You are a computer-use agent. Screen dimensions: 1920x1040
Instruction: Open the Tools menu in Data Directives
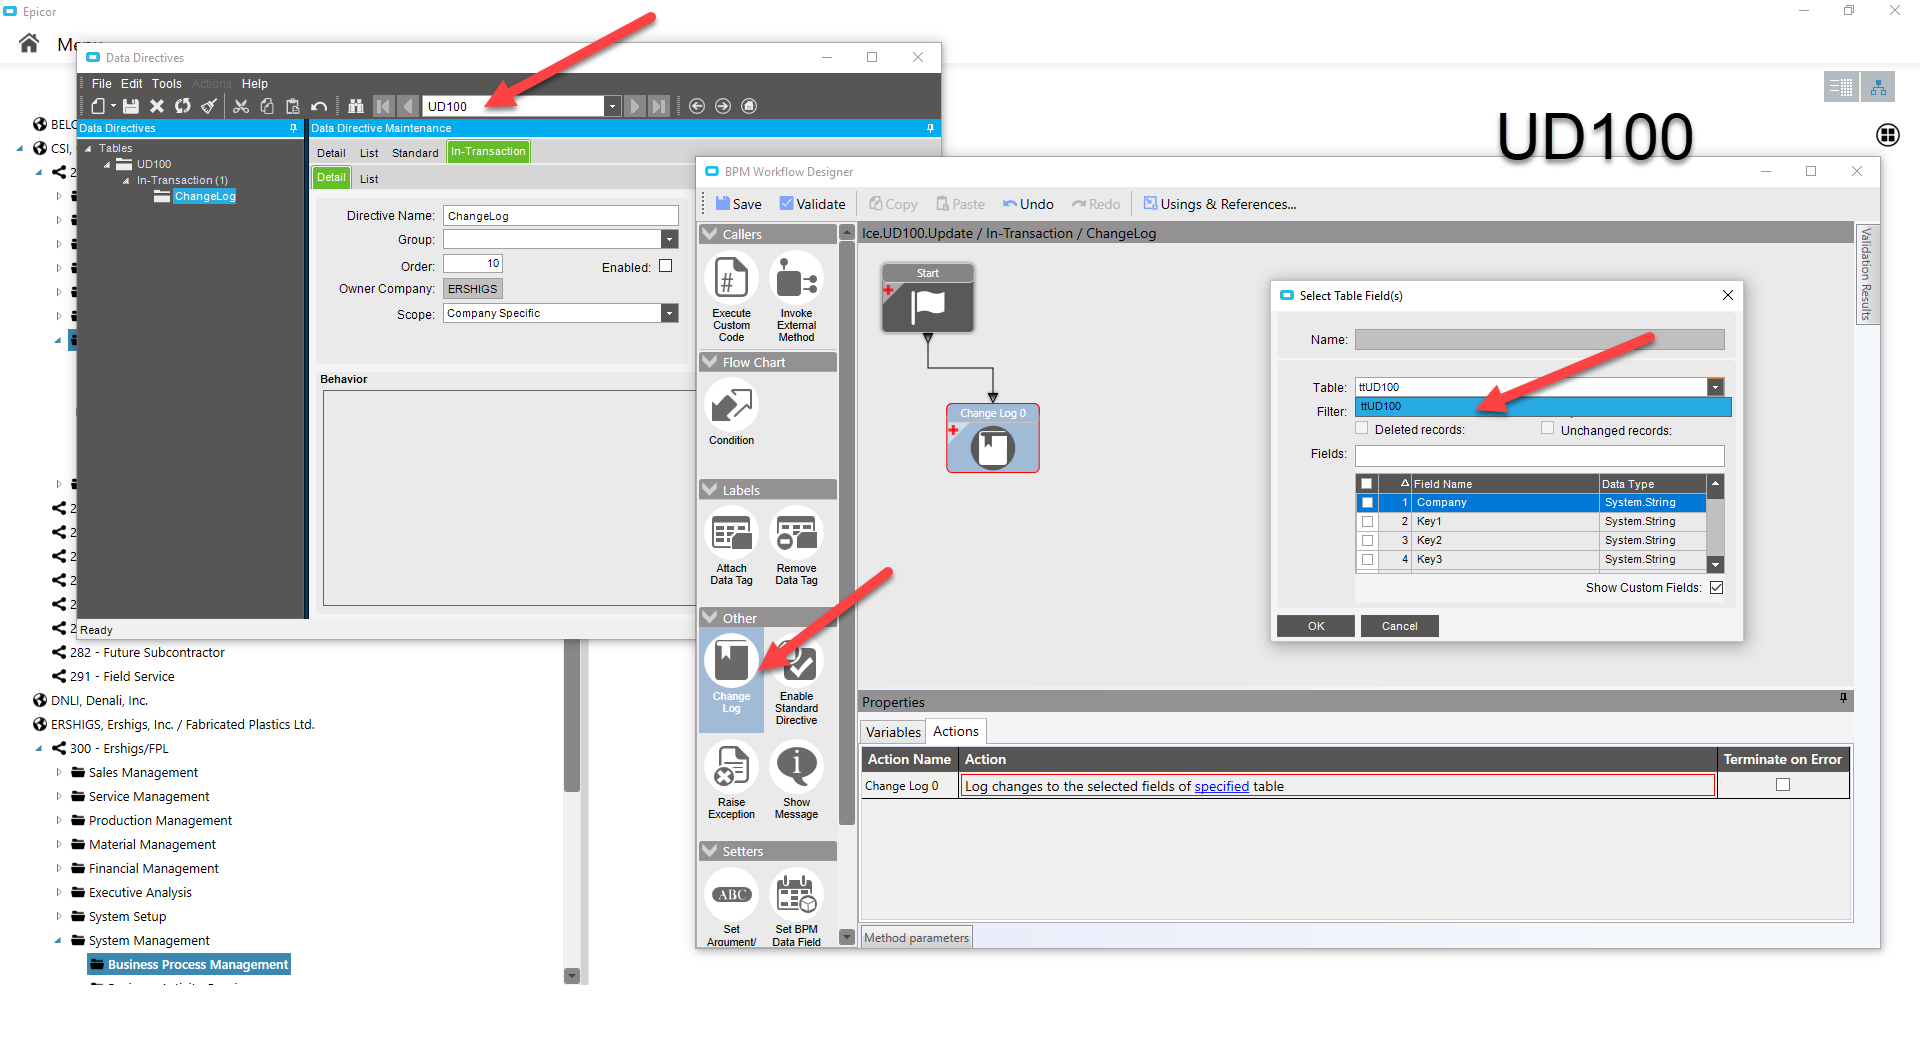pyautogui.click(x=167, y=84)
